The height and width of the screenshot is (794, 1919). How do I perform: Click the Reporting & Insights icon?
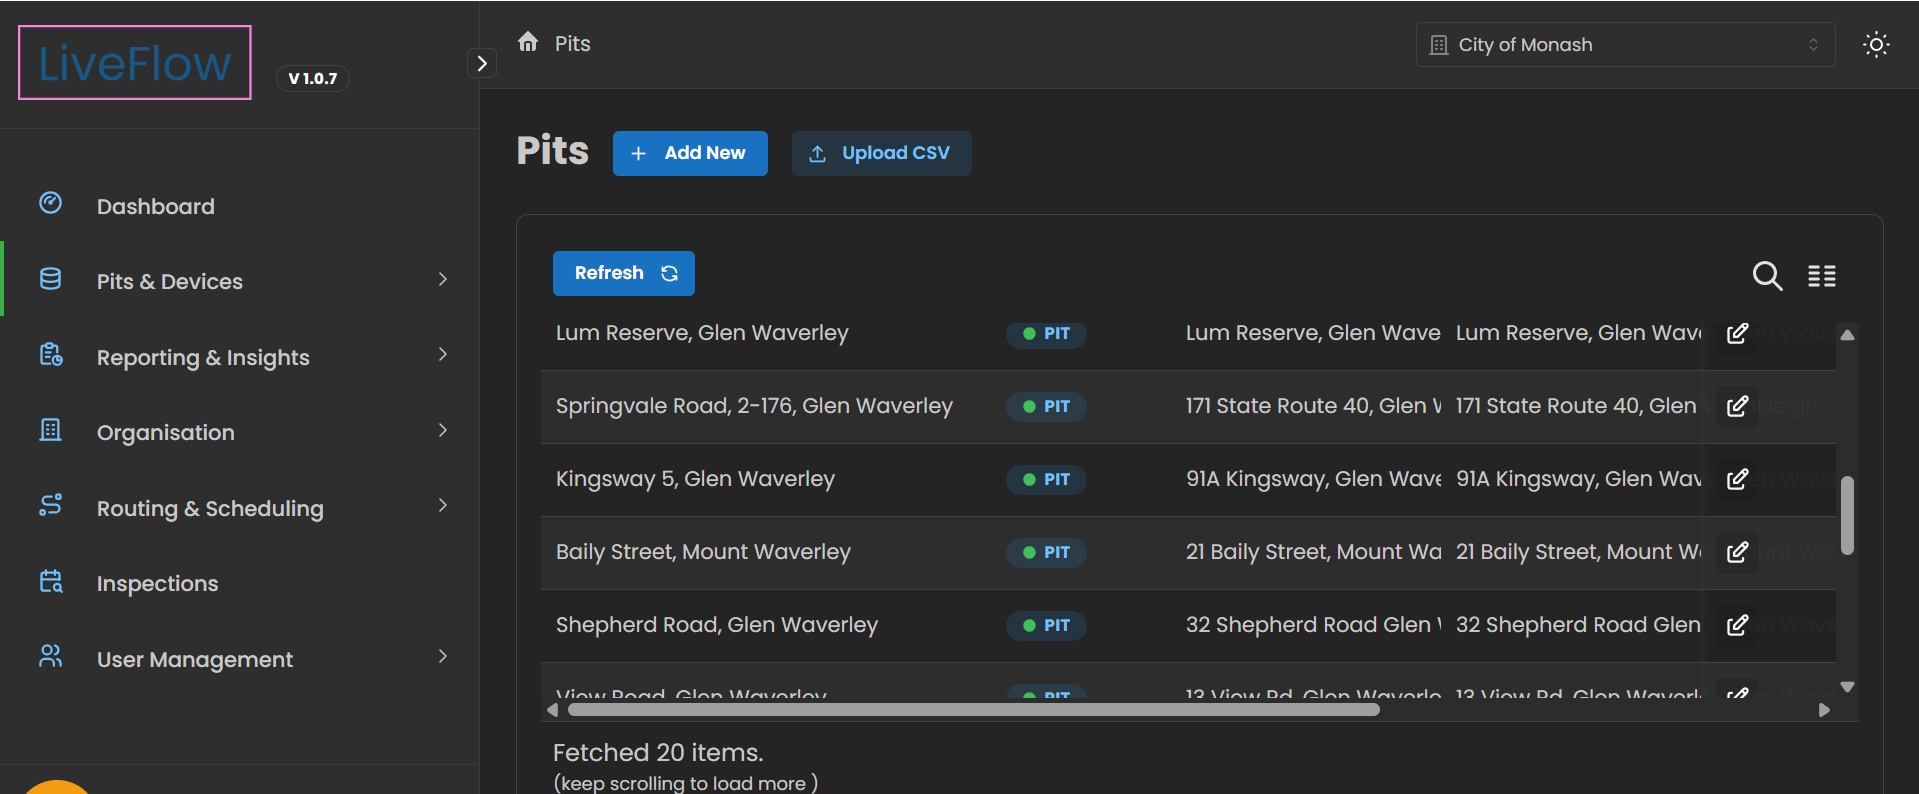pyautogui.click(x=51, y=355)
